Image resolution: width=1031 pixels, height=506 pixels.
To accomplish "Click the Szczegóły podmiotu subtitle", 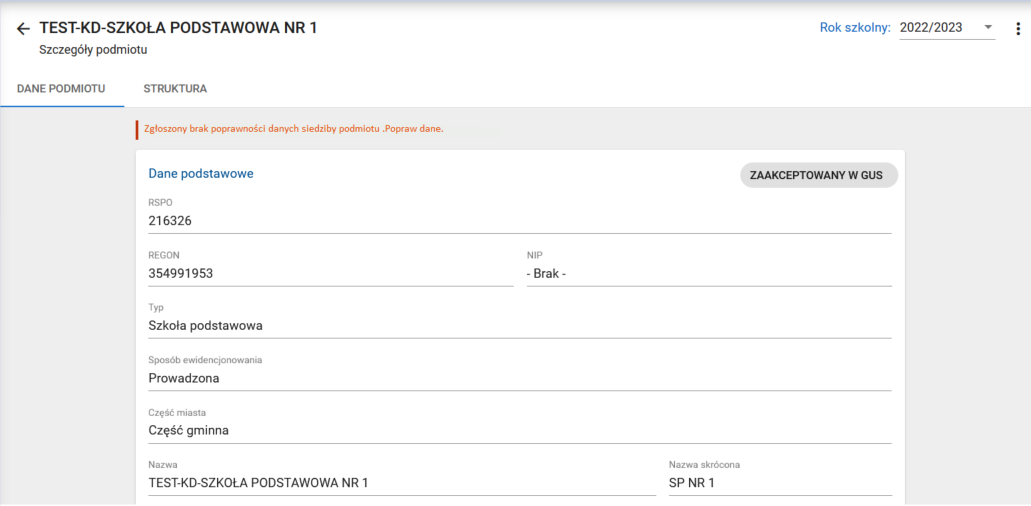I will click(93, 49).
